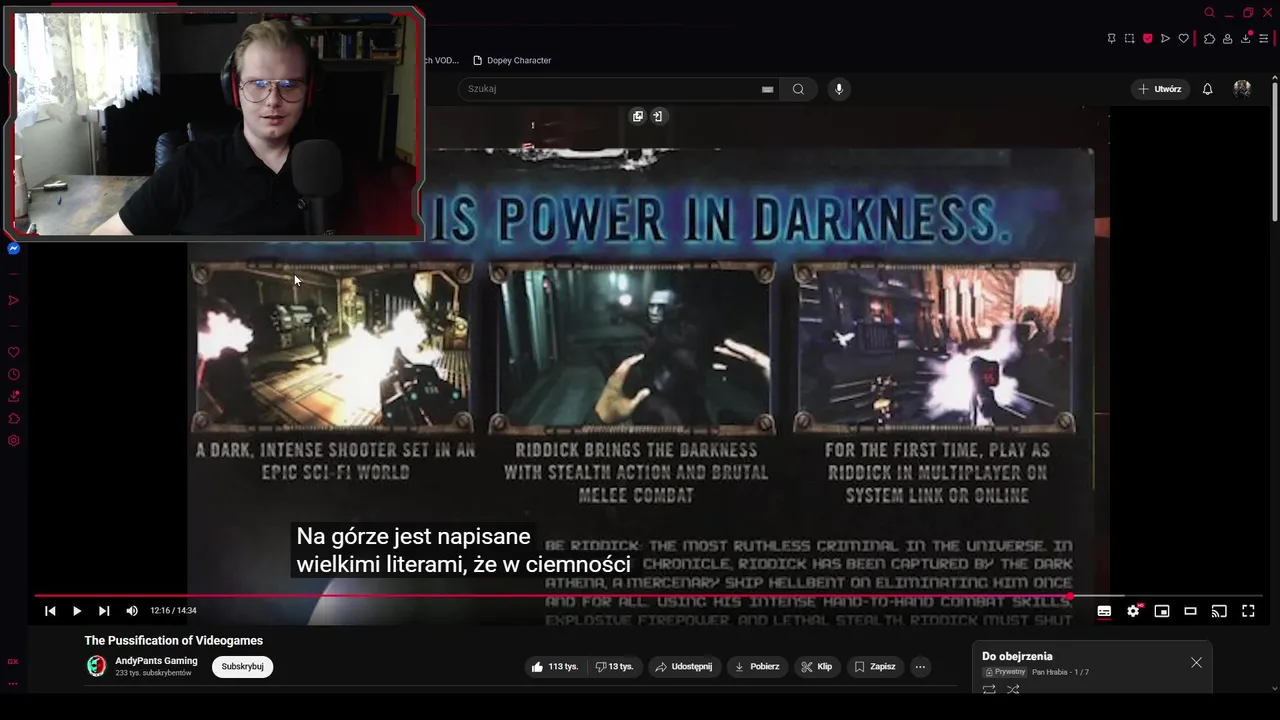The image size is (1280, 720).
Task: Open video settings gear with HD badge
Action: click(1133, 611)
